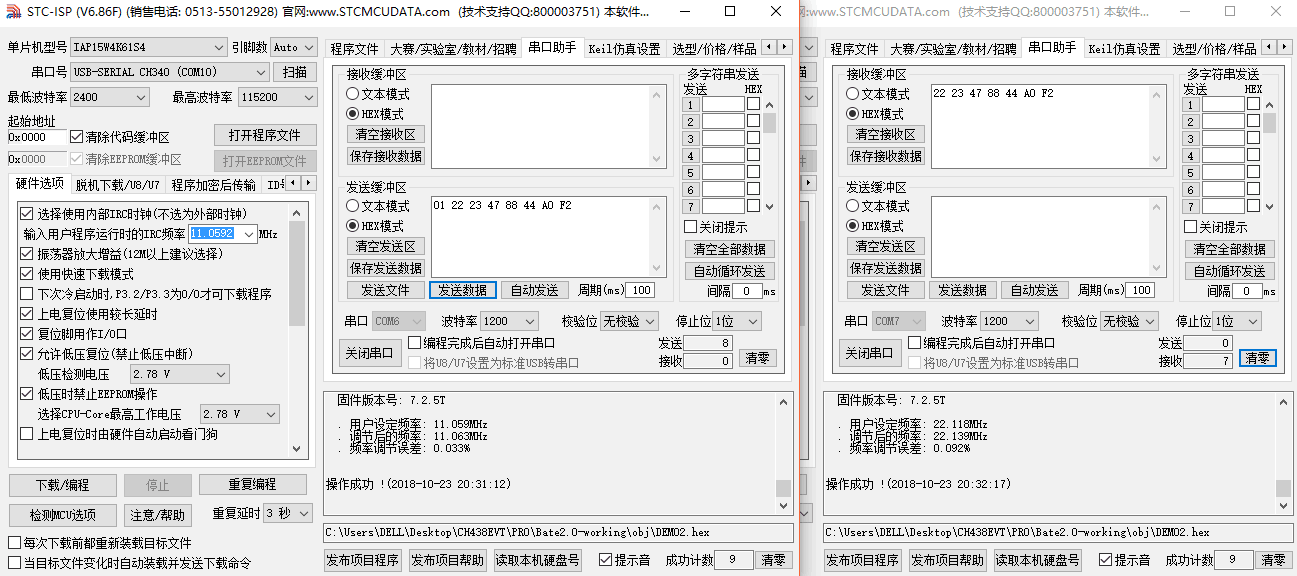The width and height of the screenshot is (1297, 576).
Task: Click 检测MCU选项 button
Action: (63, 514)
